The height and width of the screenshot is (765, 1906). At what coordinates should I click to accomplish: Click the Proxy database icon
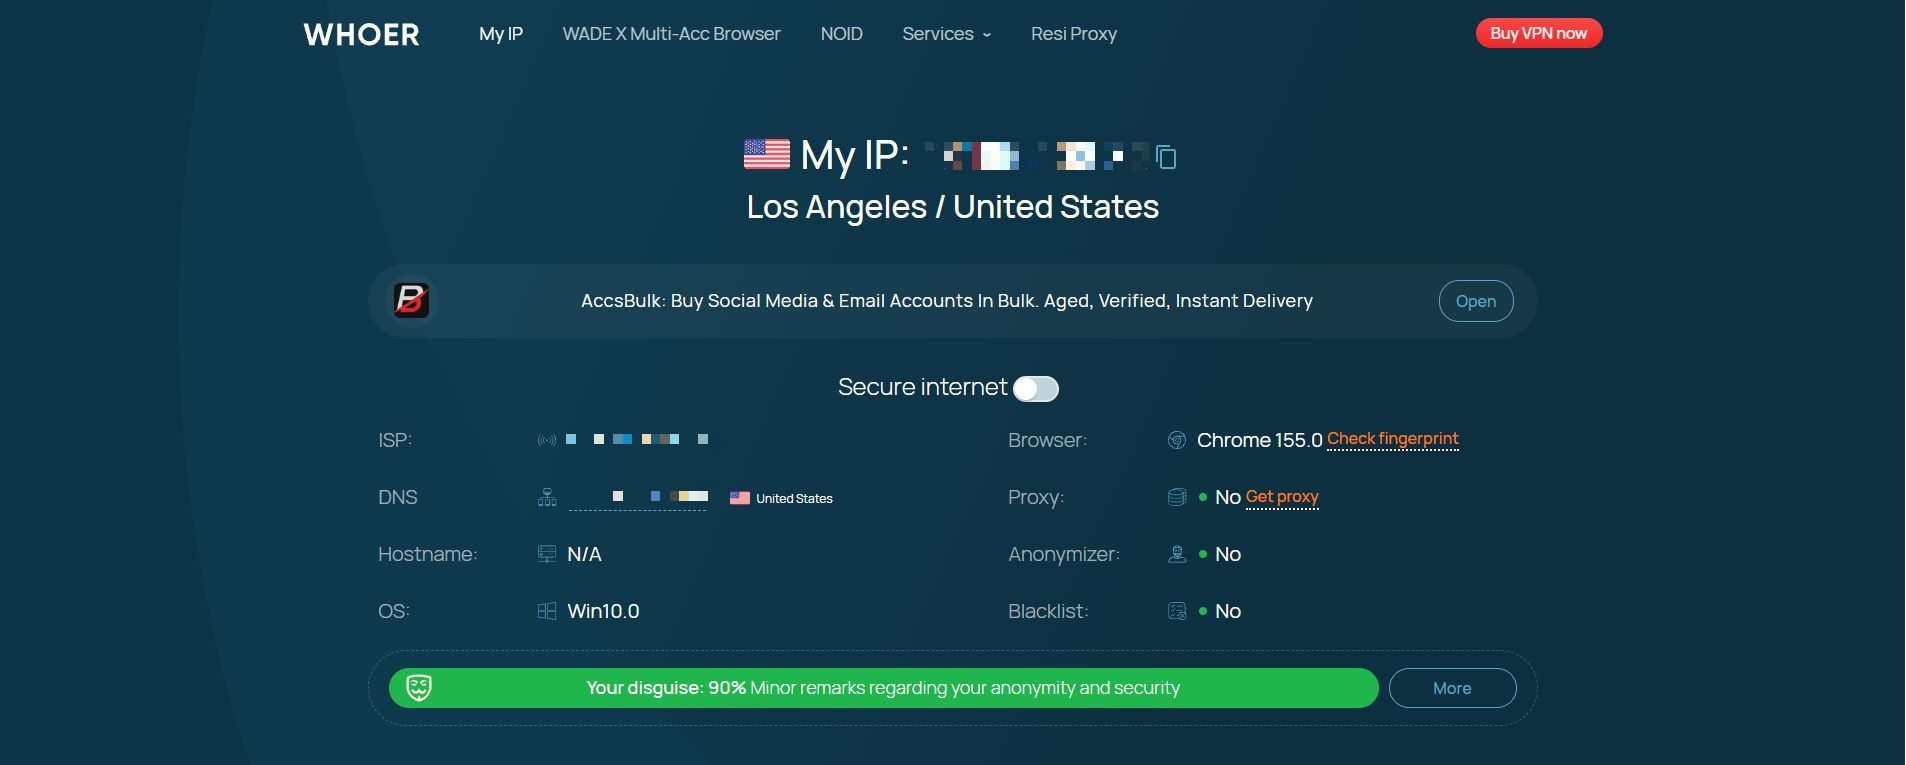click(x=1177, y=497)
